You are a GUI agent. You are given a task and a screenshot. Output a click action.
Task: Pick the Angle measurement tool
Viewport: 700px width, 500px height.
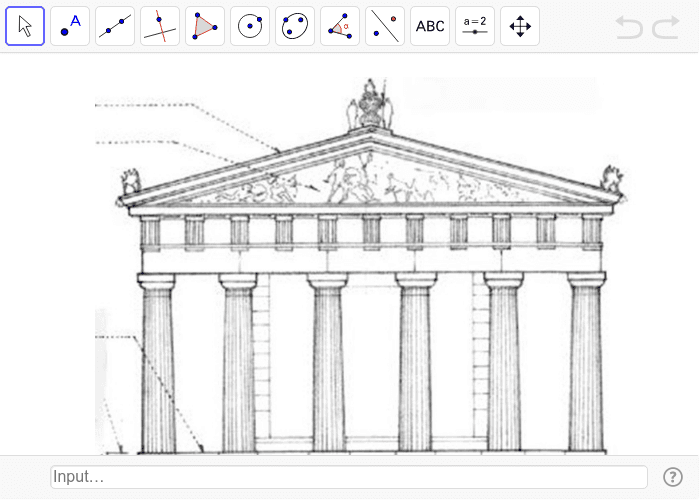tap(340, 26)
